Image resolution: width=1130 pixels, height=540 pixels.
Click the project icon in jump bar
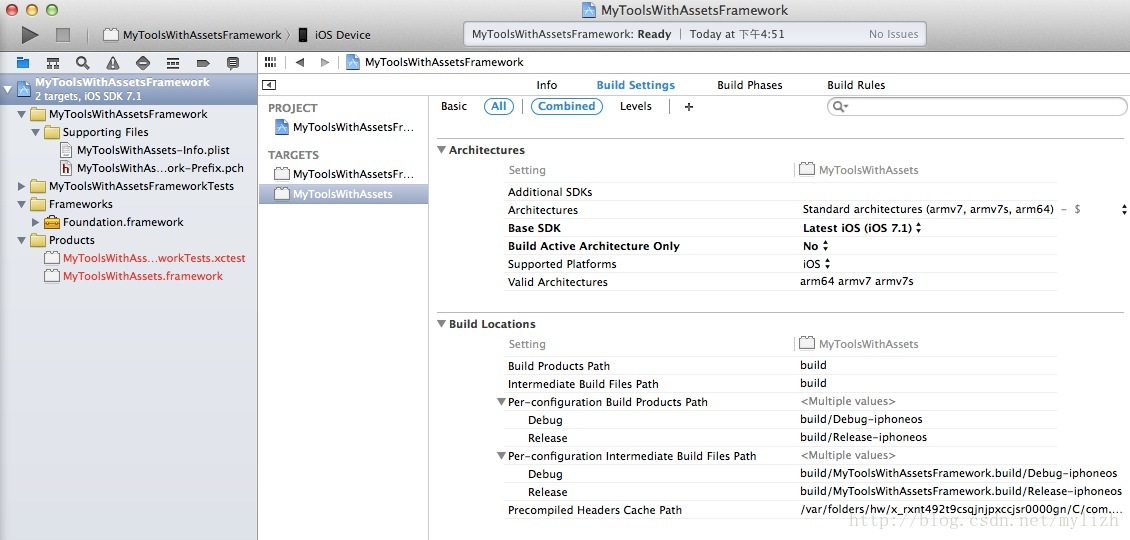[353, 62]
